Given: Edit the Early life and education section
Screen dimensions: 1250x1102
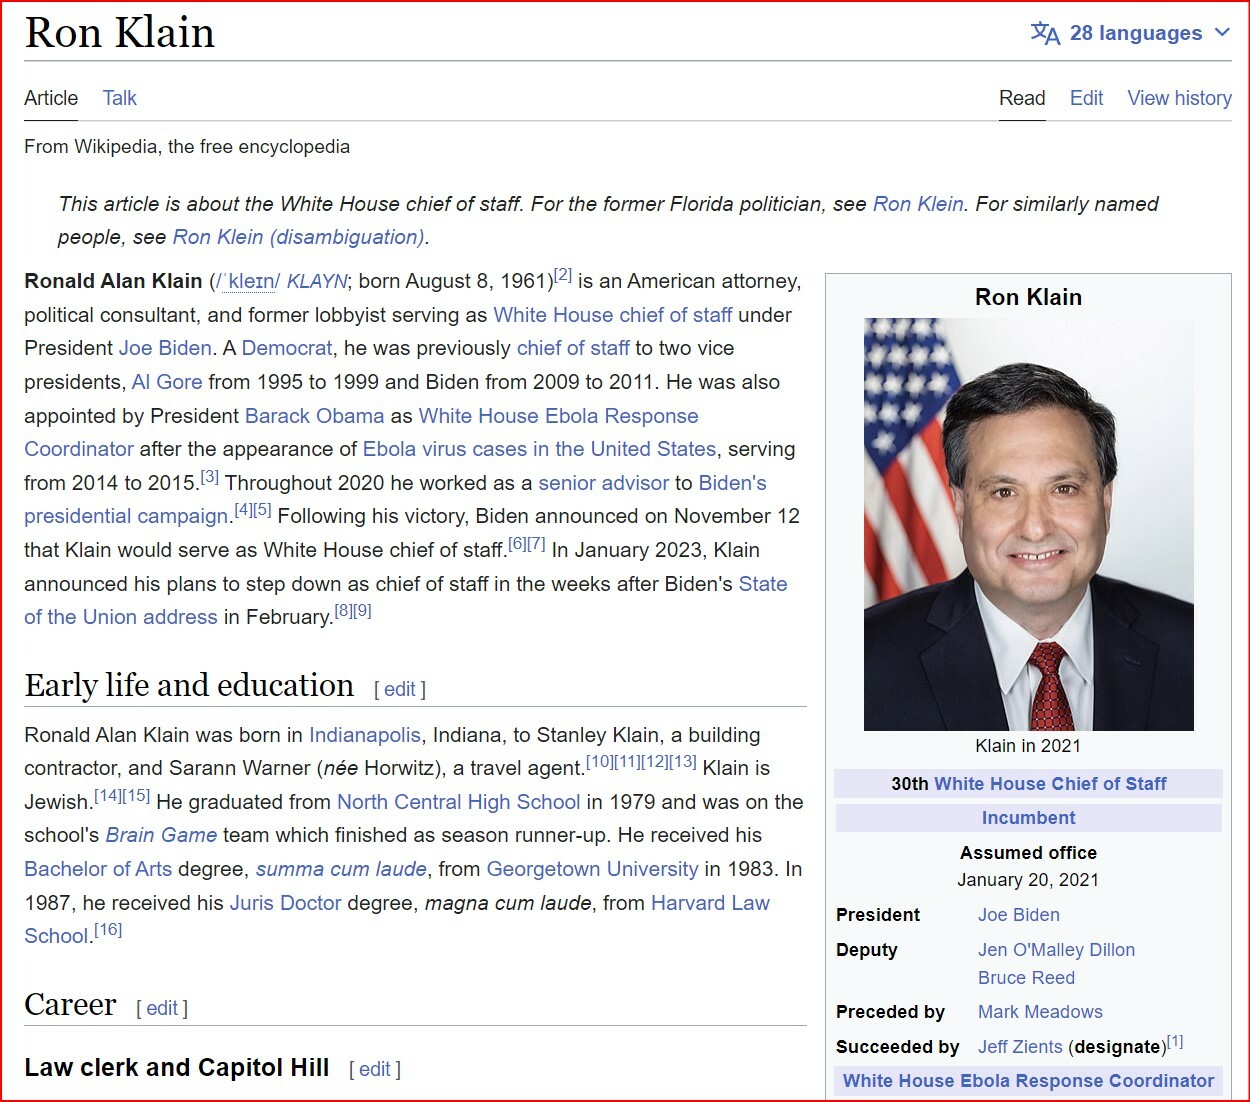Looking at the screenshot, I should [400, 689].
